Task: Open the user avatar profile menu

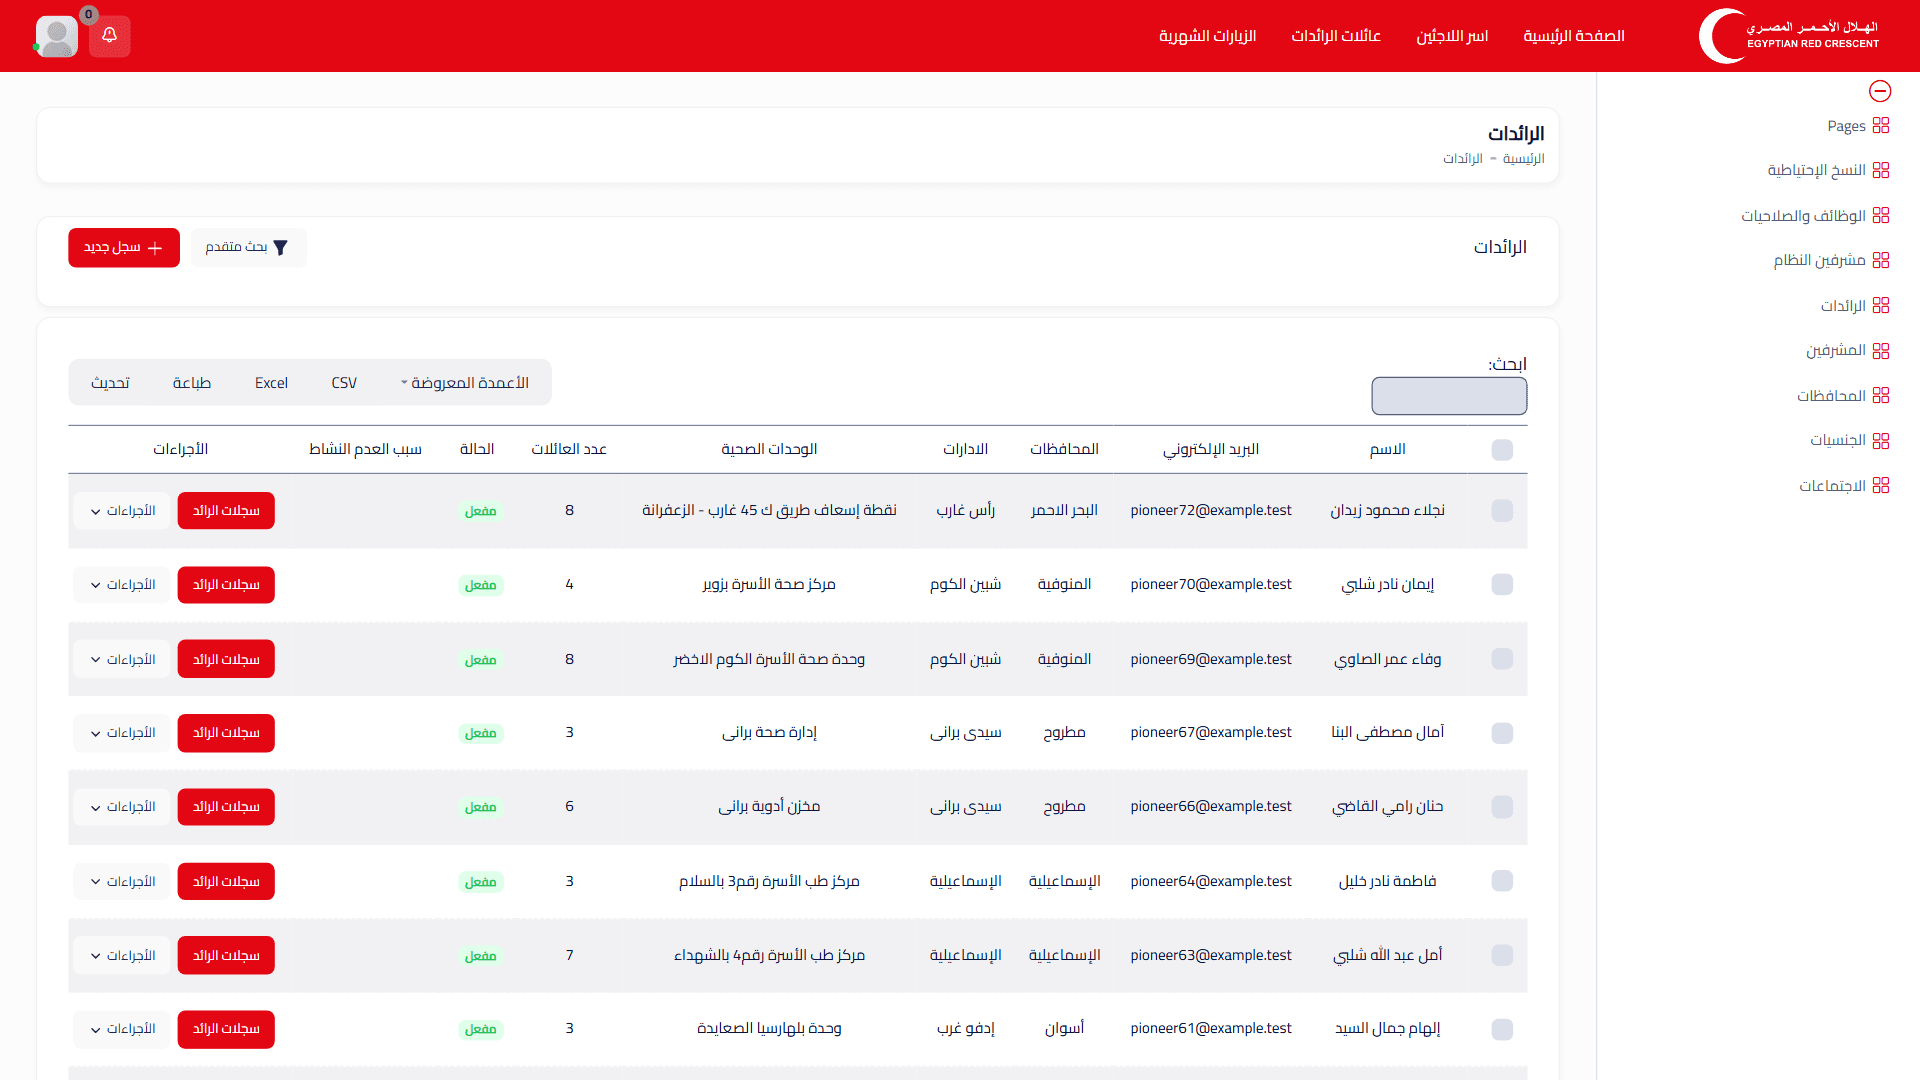Action: [57, 37]
